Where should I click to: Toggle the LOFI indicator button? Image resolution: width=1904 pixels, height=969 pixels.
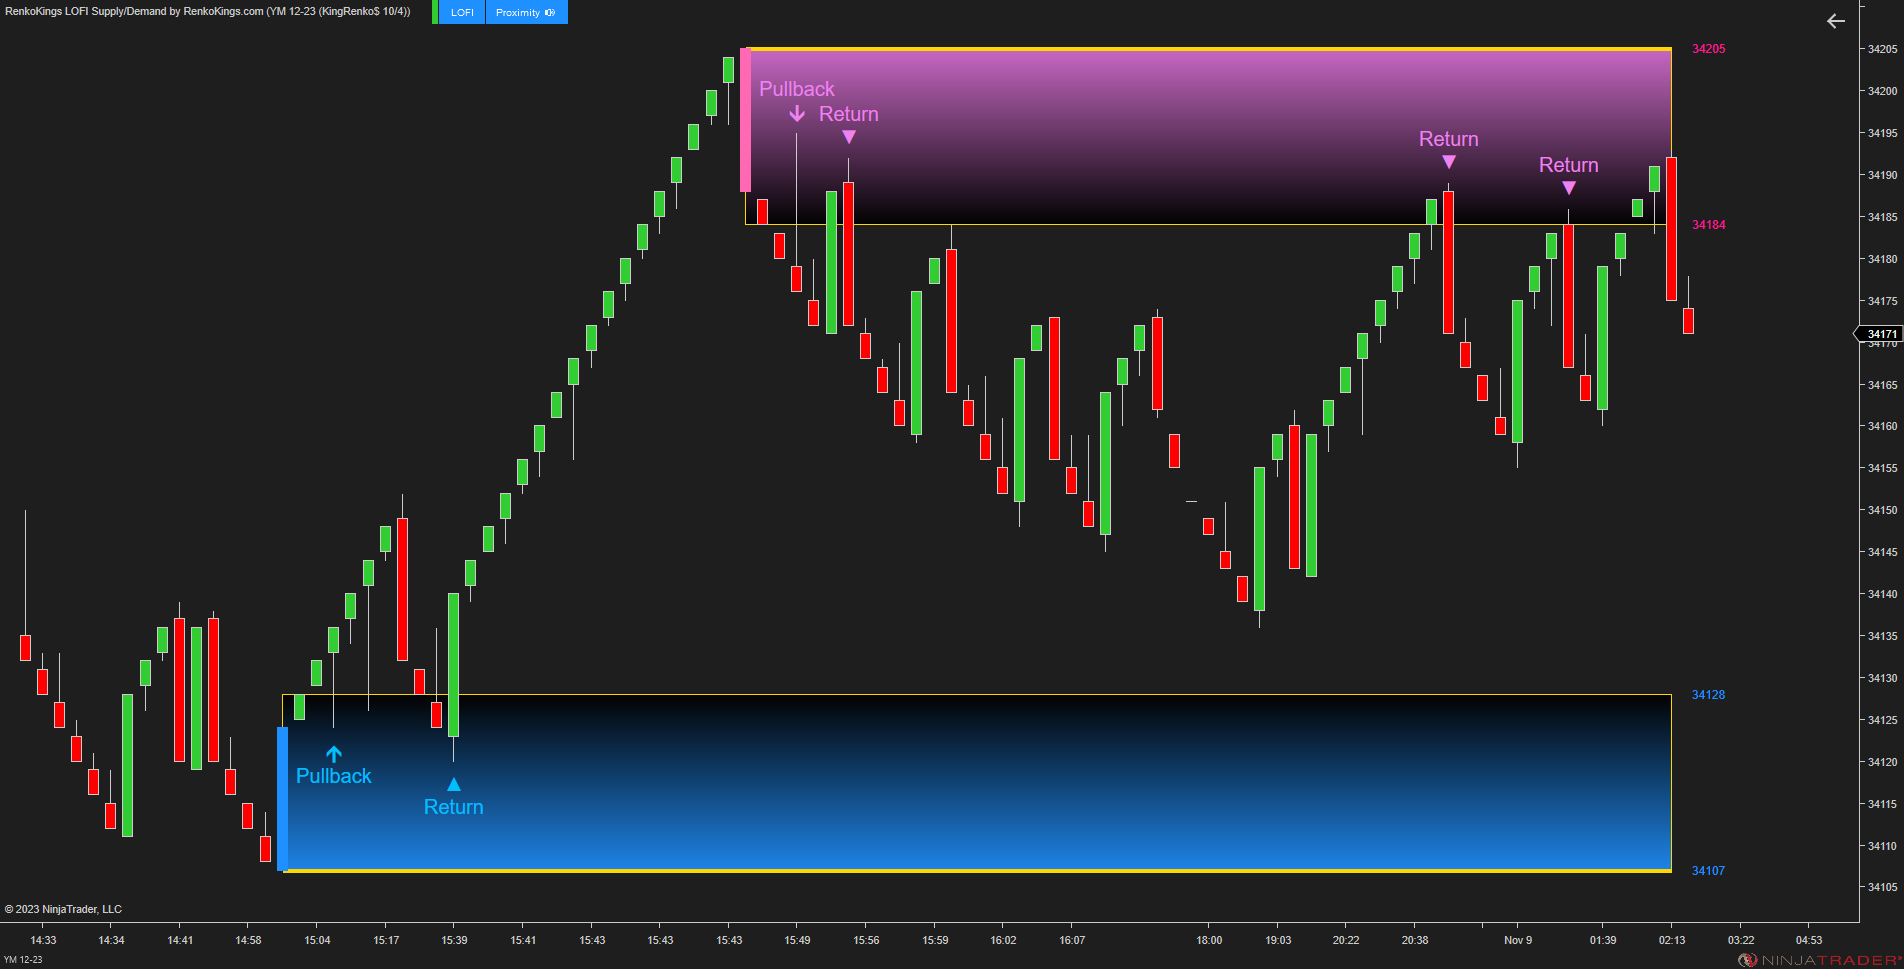click(x=460, y=12)
